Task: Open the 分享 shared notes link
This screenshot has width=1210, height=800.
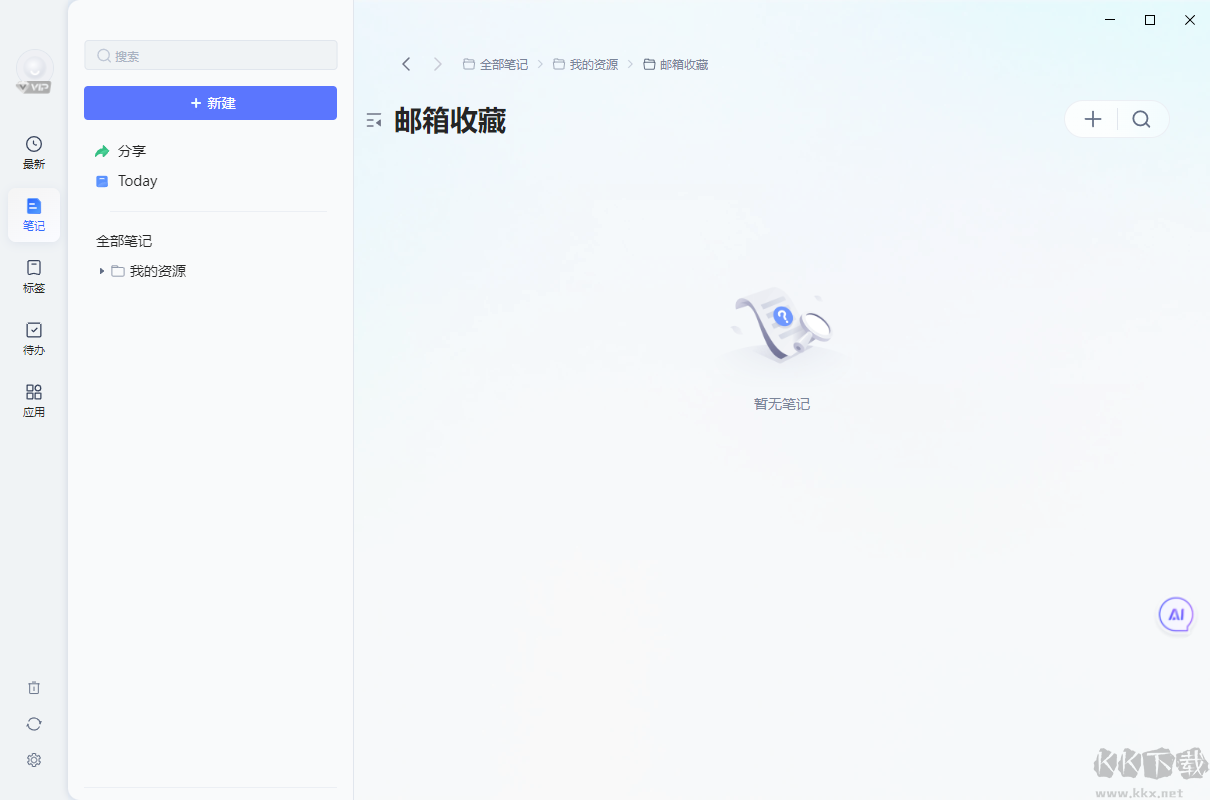Action: 131,151
